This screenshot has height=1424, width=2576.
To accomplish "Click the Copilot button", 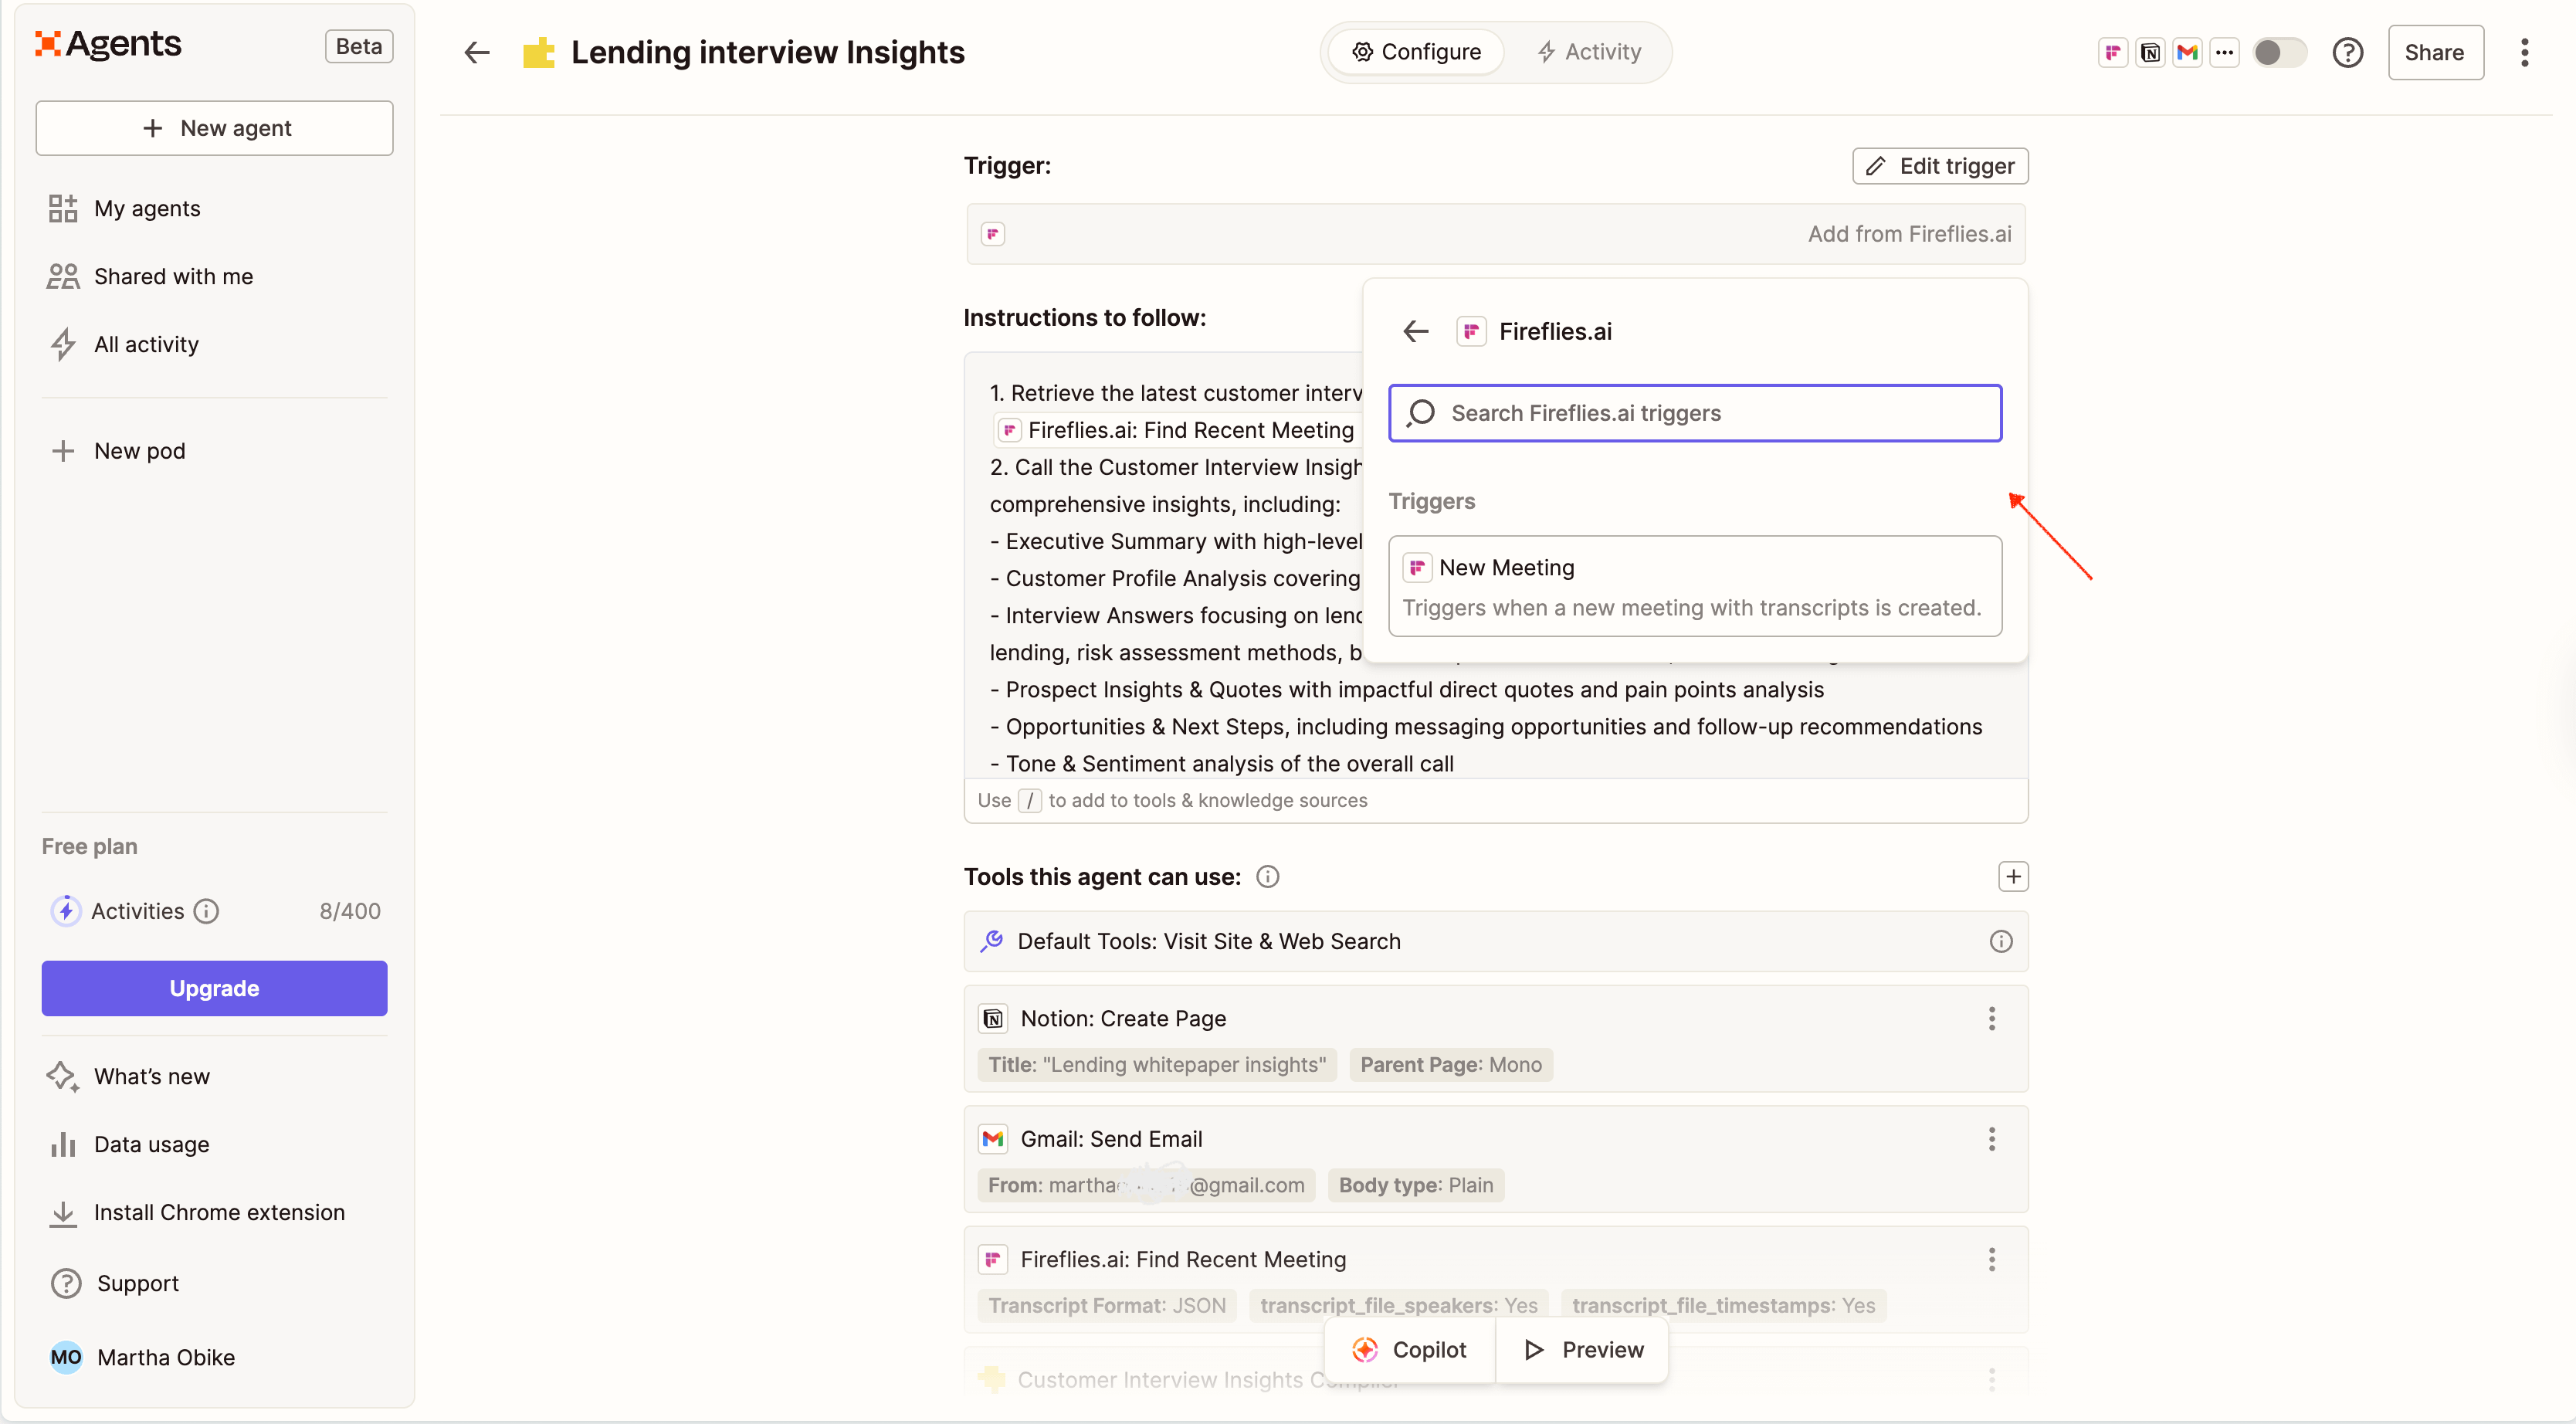I will point(1410,1349).
